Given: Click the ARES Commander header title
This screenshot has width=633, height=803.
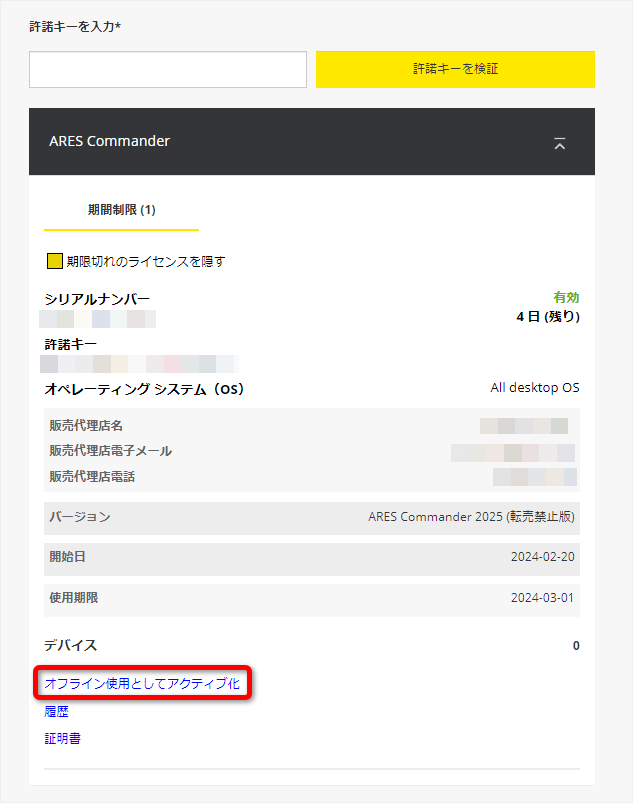Looking at the screenshot, I should click(109, 141).
